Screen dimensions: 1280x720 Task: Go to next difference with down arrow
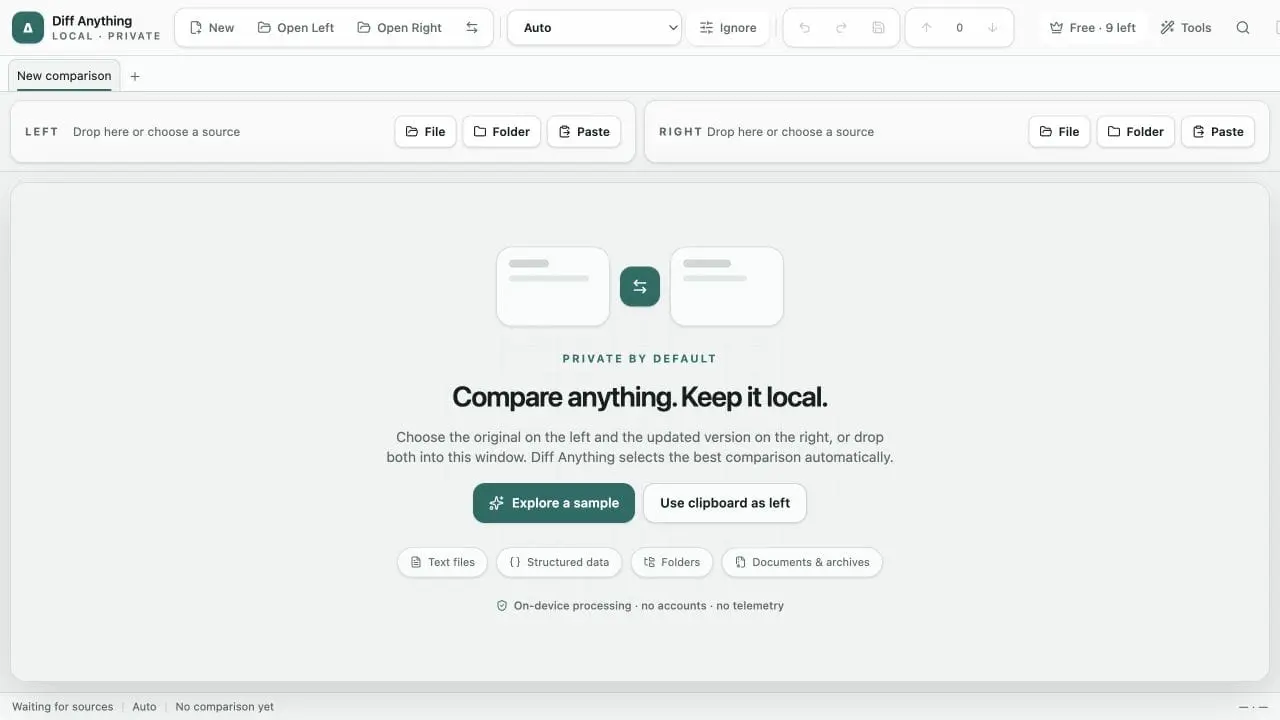pyautogui.click(x=992, y=28)
